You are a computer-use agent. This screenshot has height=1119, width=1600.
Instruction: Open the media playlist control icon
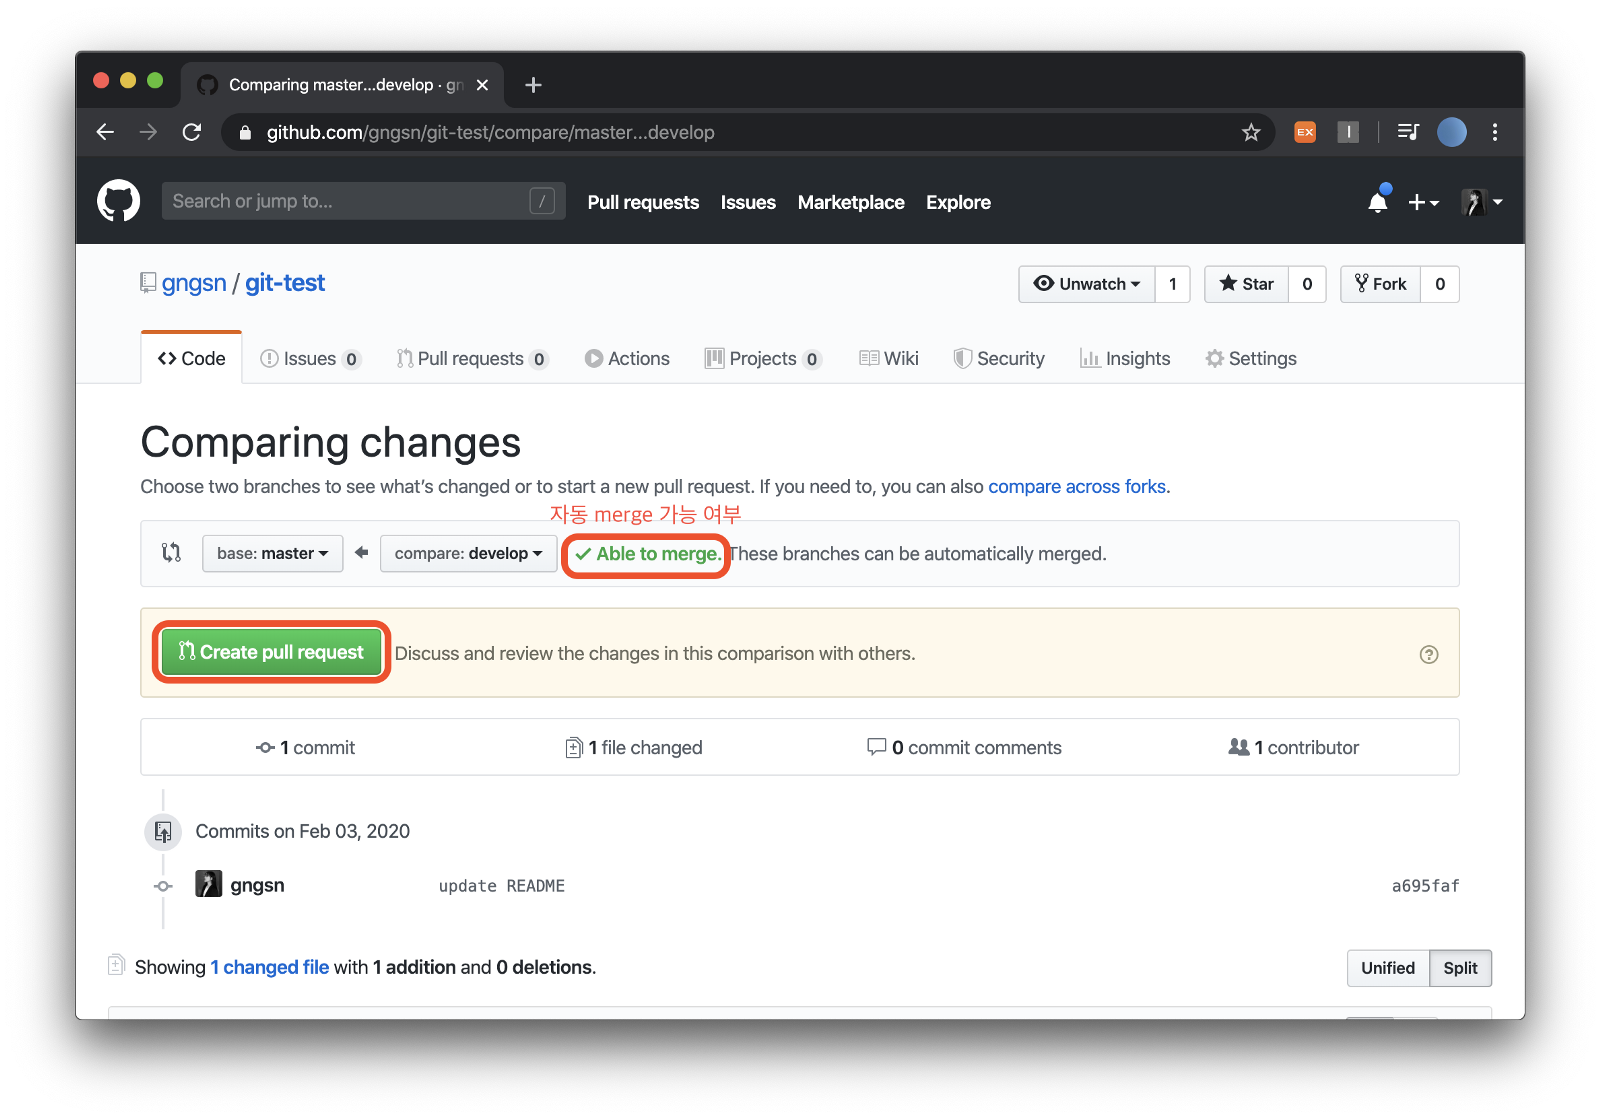click(1408, 132)
